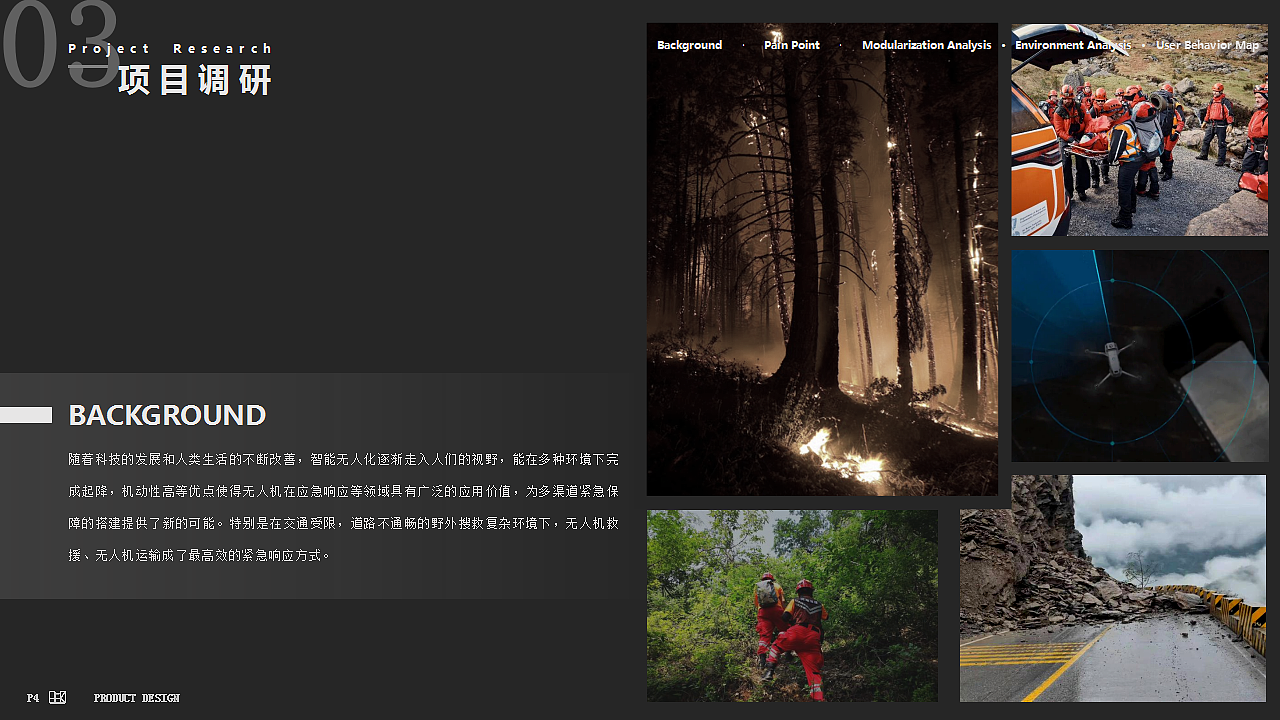
Task: Click the PRODUCT DESIGN footer label
Action: tap(137, 698)
